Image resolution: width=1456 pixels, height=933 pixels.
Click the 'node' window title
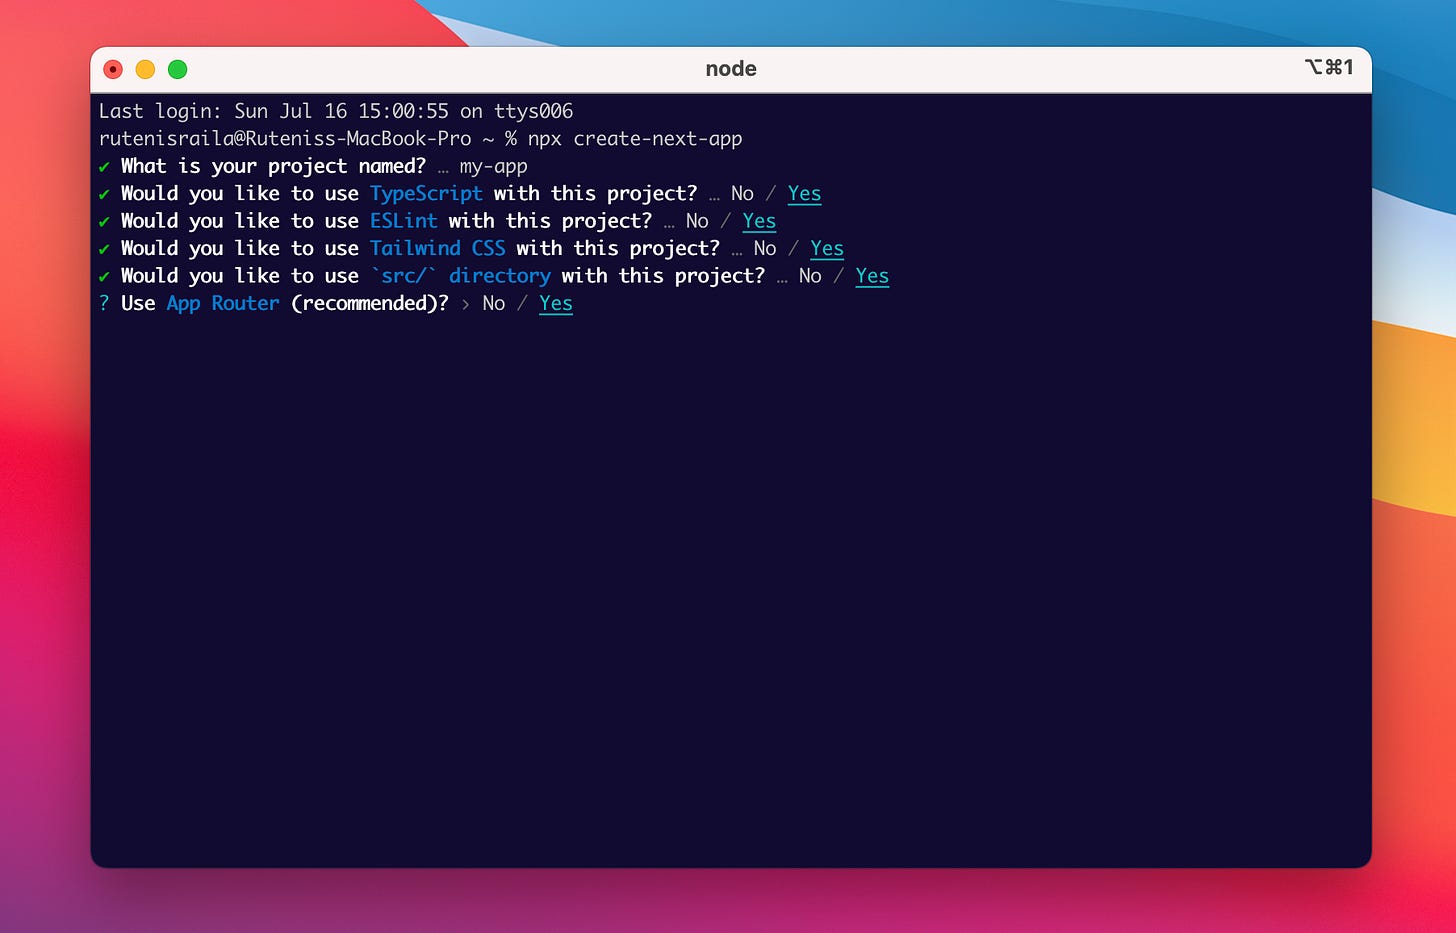(731, 69)
